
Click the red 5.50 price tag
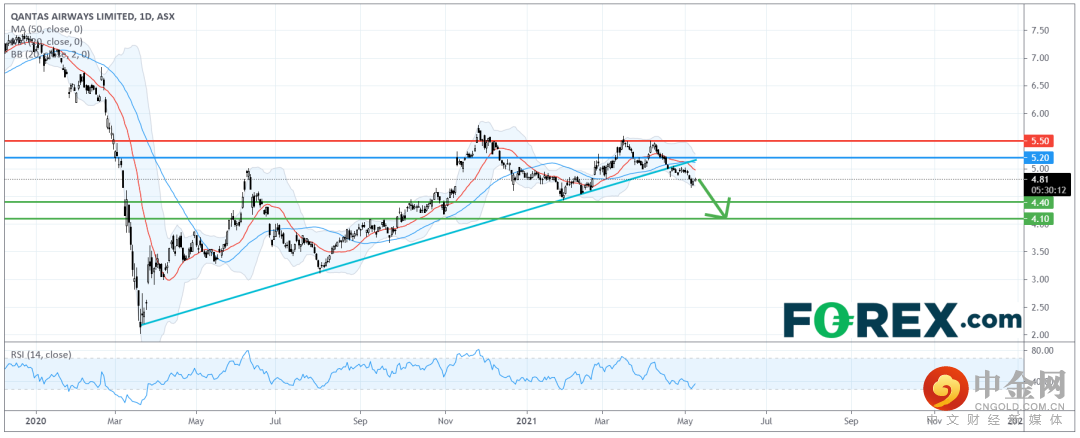click(1037, 140)
